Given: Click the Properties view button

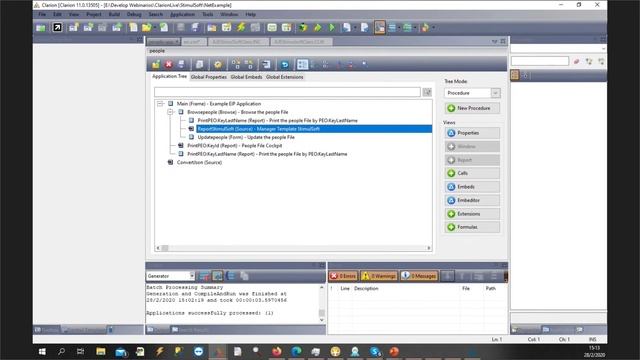Looking at the screenshot, I should (472, 133).
